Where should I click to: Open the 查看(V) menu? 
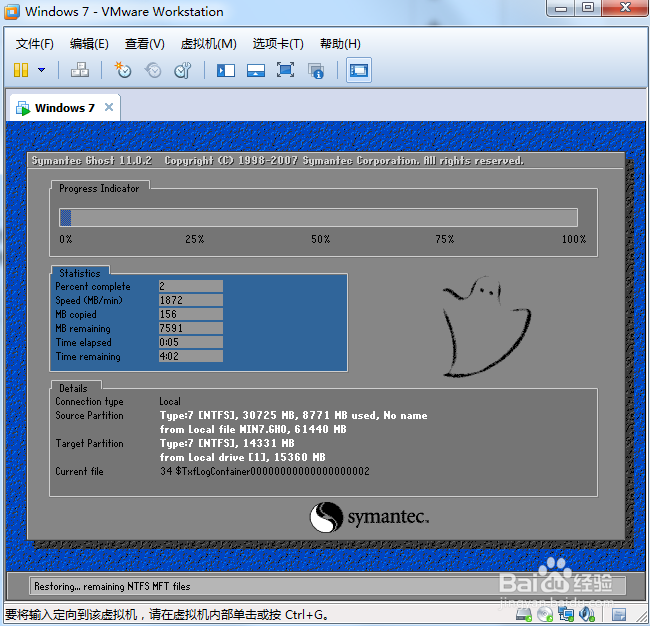click(x=145, y=44)
